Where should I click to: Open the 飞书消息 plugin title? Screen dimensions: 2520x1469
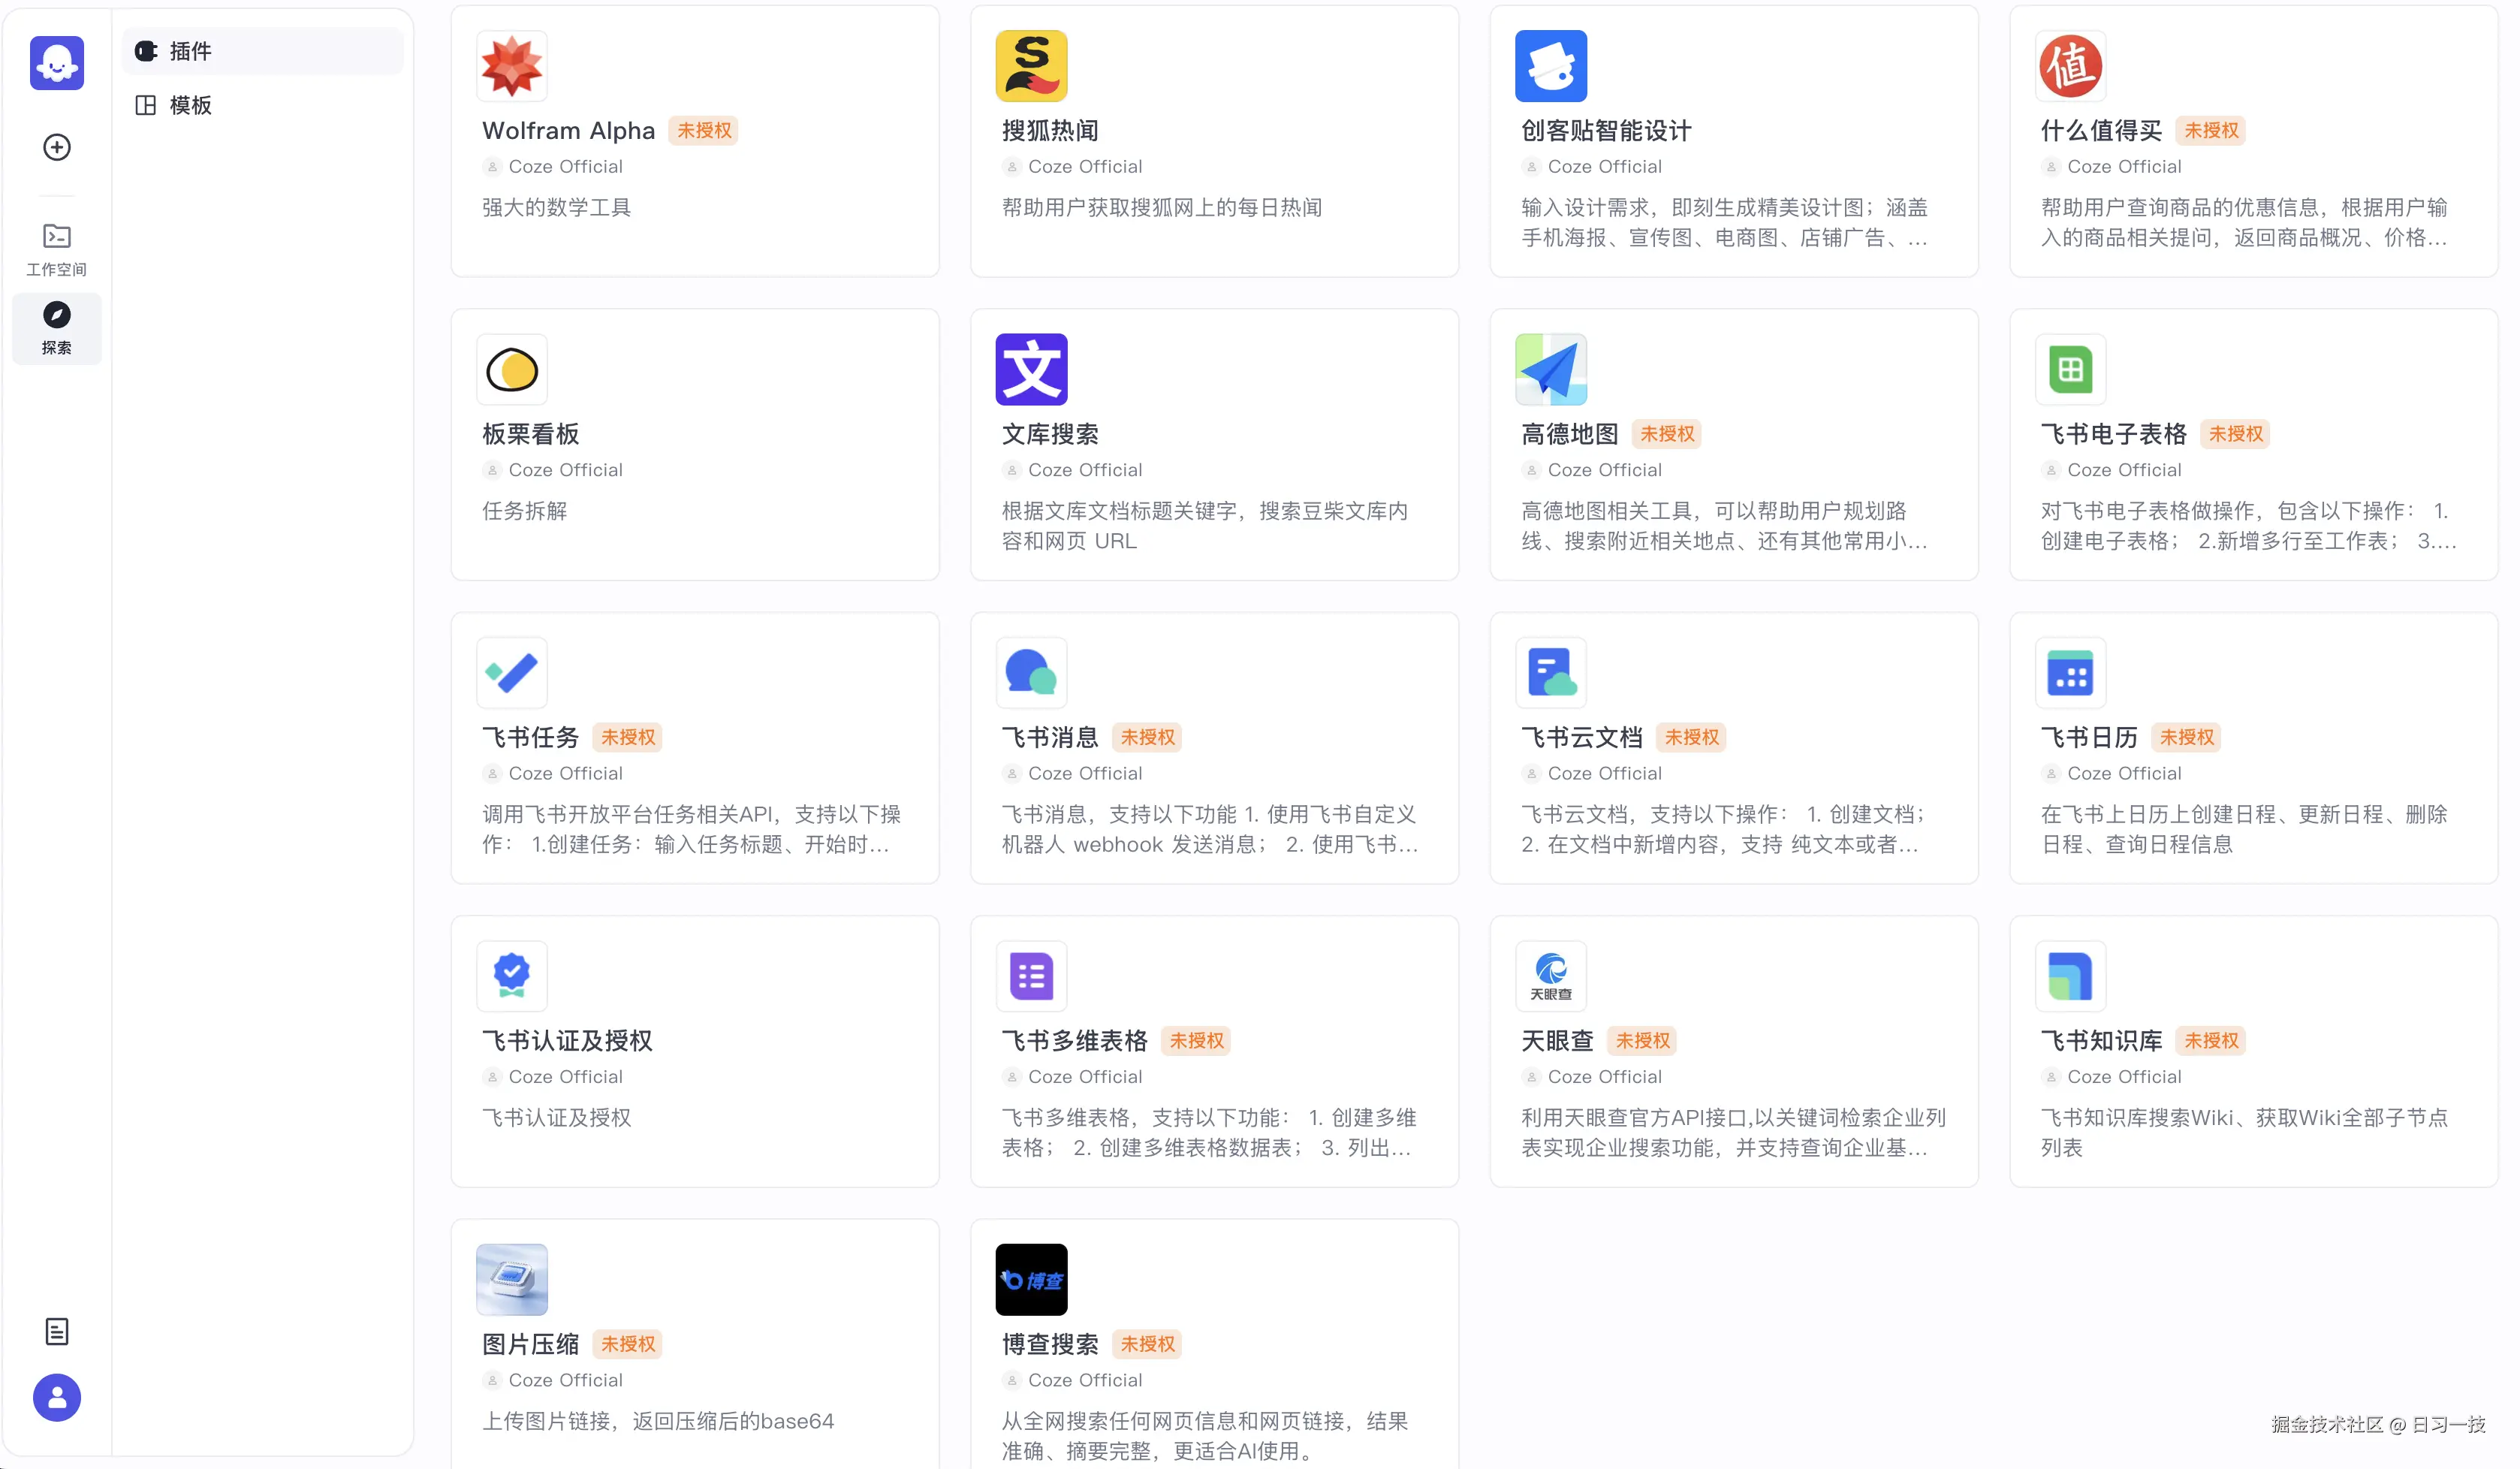click(x=1050, y=737)
